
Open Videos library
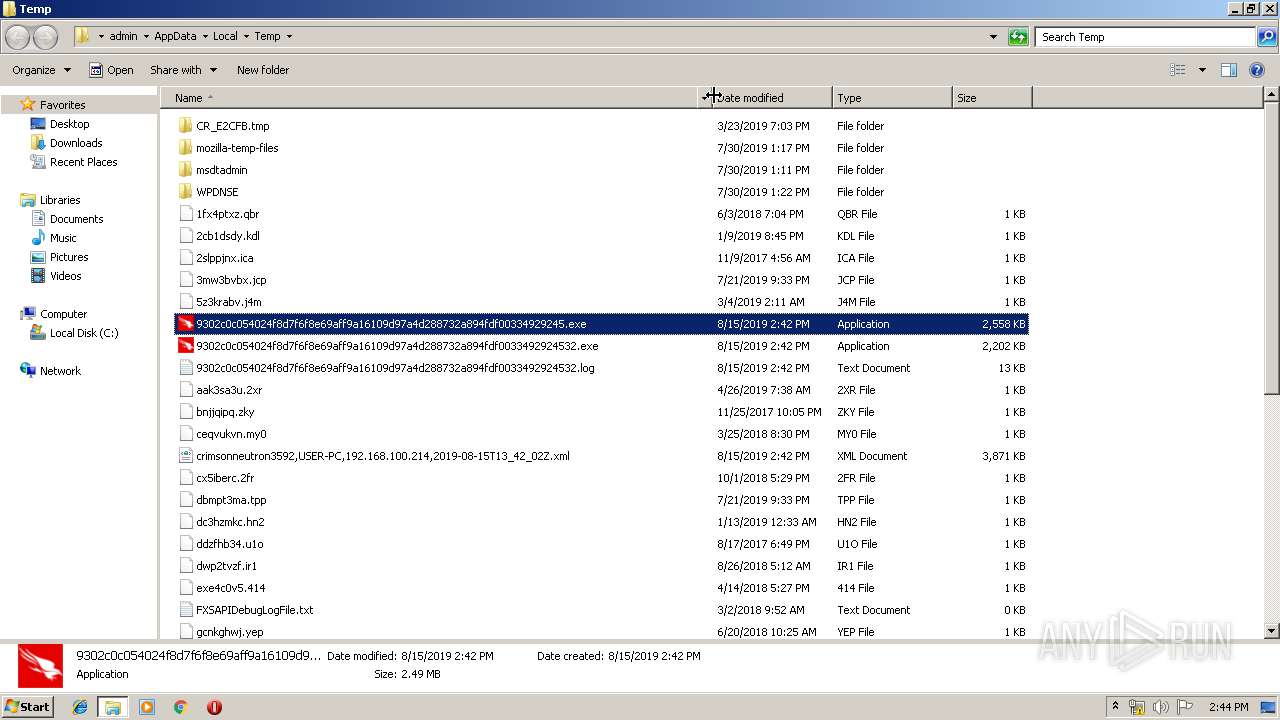tap(66, 276)
